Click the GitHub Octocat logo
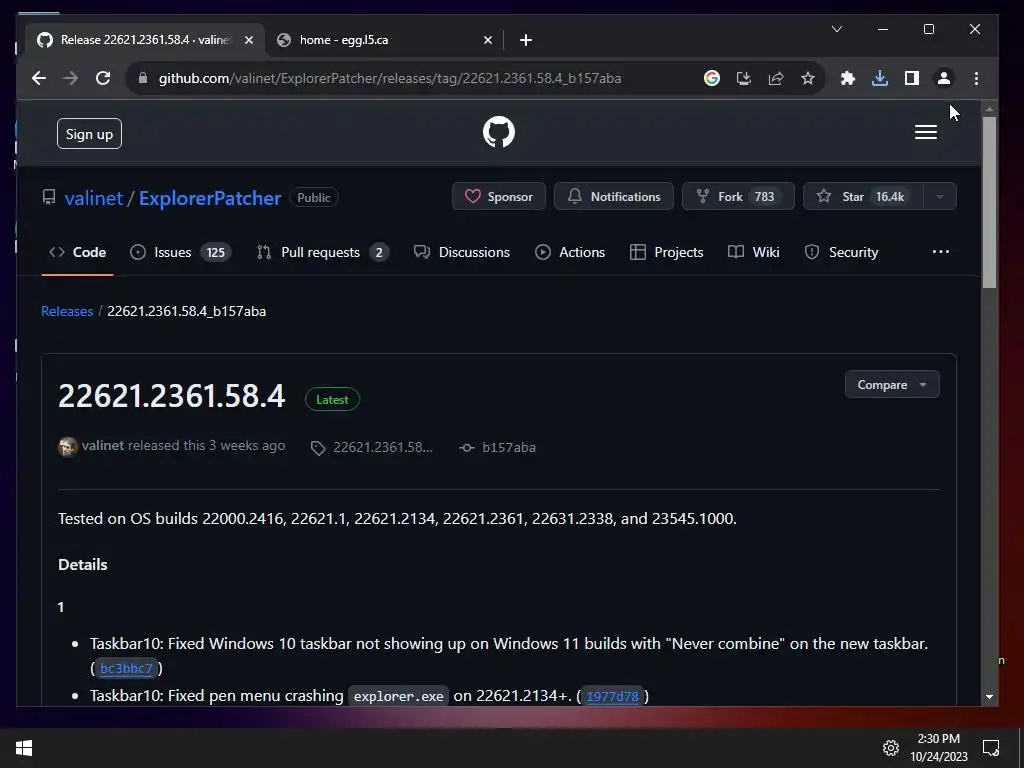1024x768 pixels. [499, 133]
